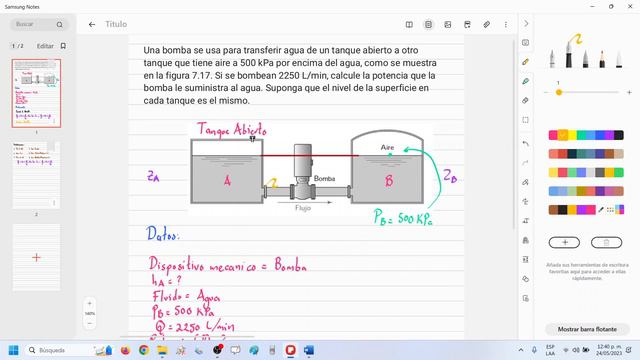
Task: Open the eyedropper color picker
Action: coord(600,210)
